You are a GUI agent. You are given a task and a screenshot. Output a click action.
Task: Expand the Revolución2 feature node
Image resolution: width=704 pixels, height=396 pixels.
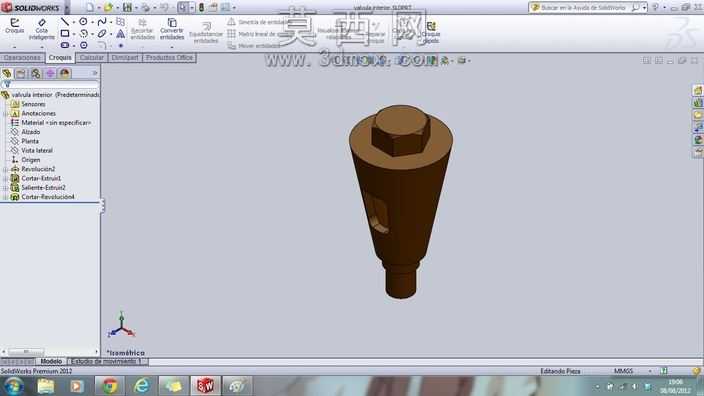click(x=5, y=169)
